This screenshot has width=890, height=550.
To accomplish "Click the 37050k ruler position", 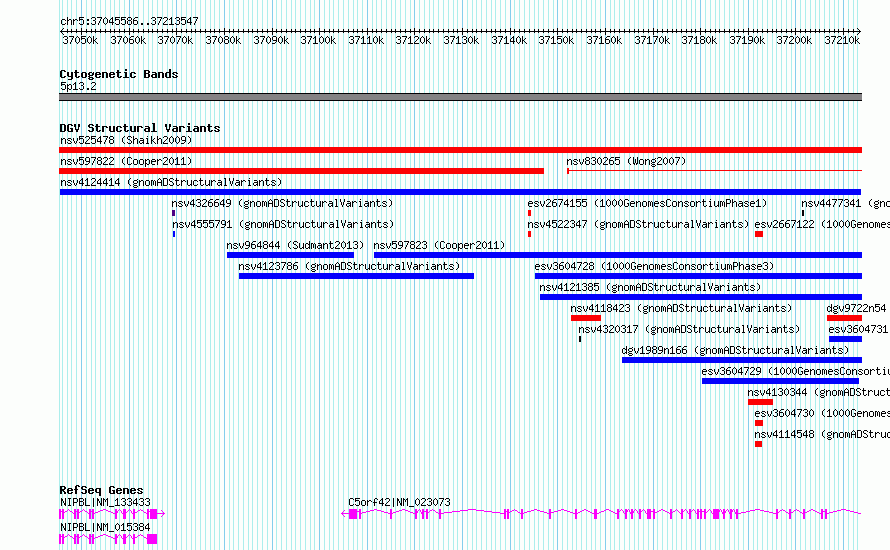I will click(x=80, y=40).
